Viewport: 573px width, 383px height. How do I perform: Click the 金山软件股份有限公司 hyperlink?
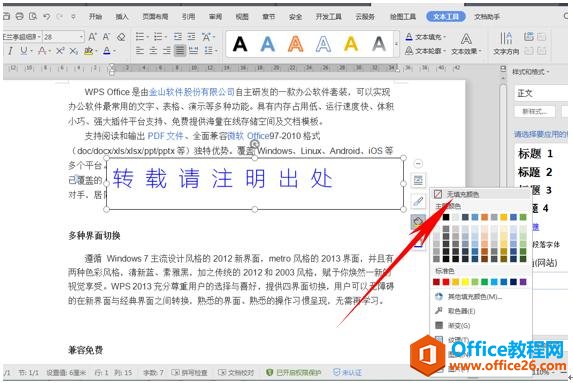click(191, 92)
